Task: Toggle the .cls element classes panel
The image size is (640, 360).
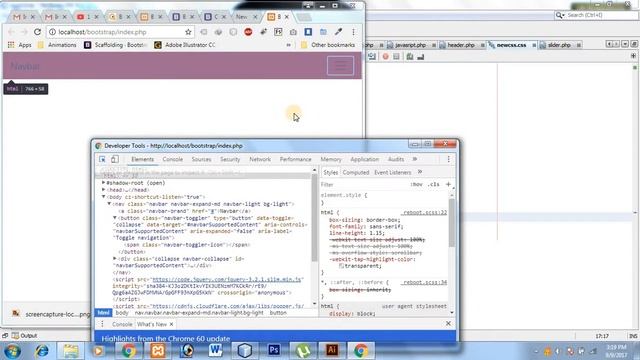Action: pos(433,184)
